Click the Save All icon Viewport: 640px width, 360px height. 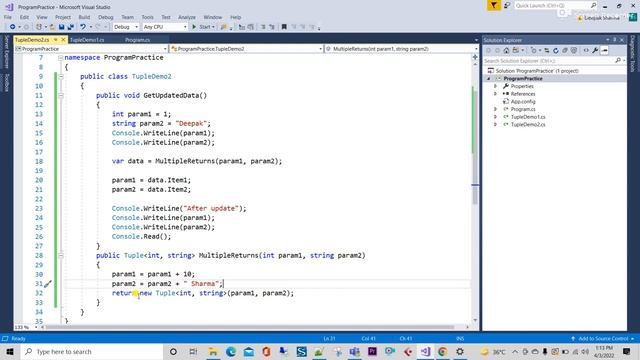pos(70,27)
